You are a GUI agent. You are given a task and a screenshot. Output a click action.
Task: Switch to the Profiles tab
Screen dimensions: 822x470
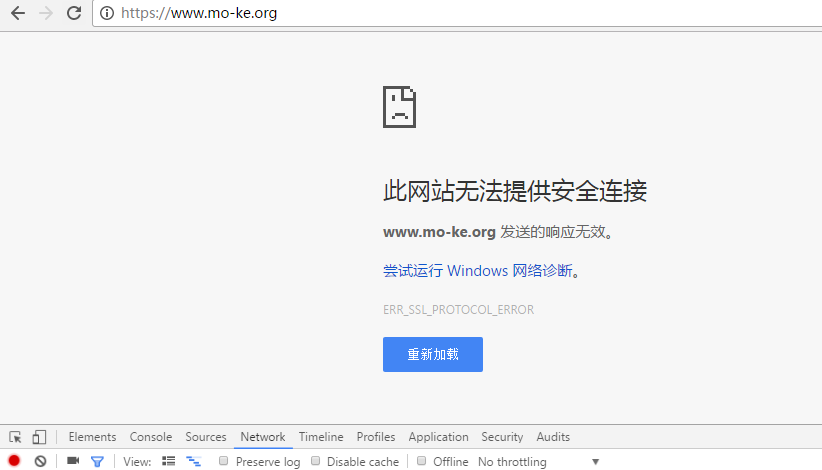click(x=376, y=436)
